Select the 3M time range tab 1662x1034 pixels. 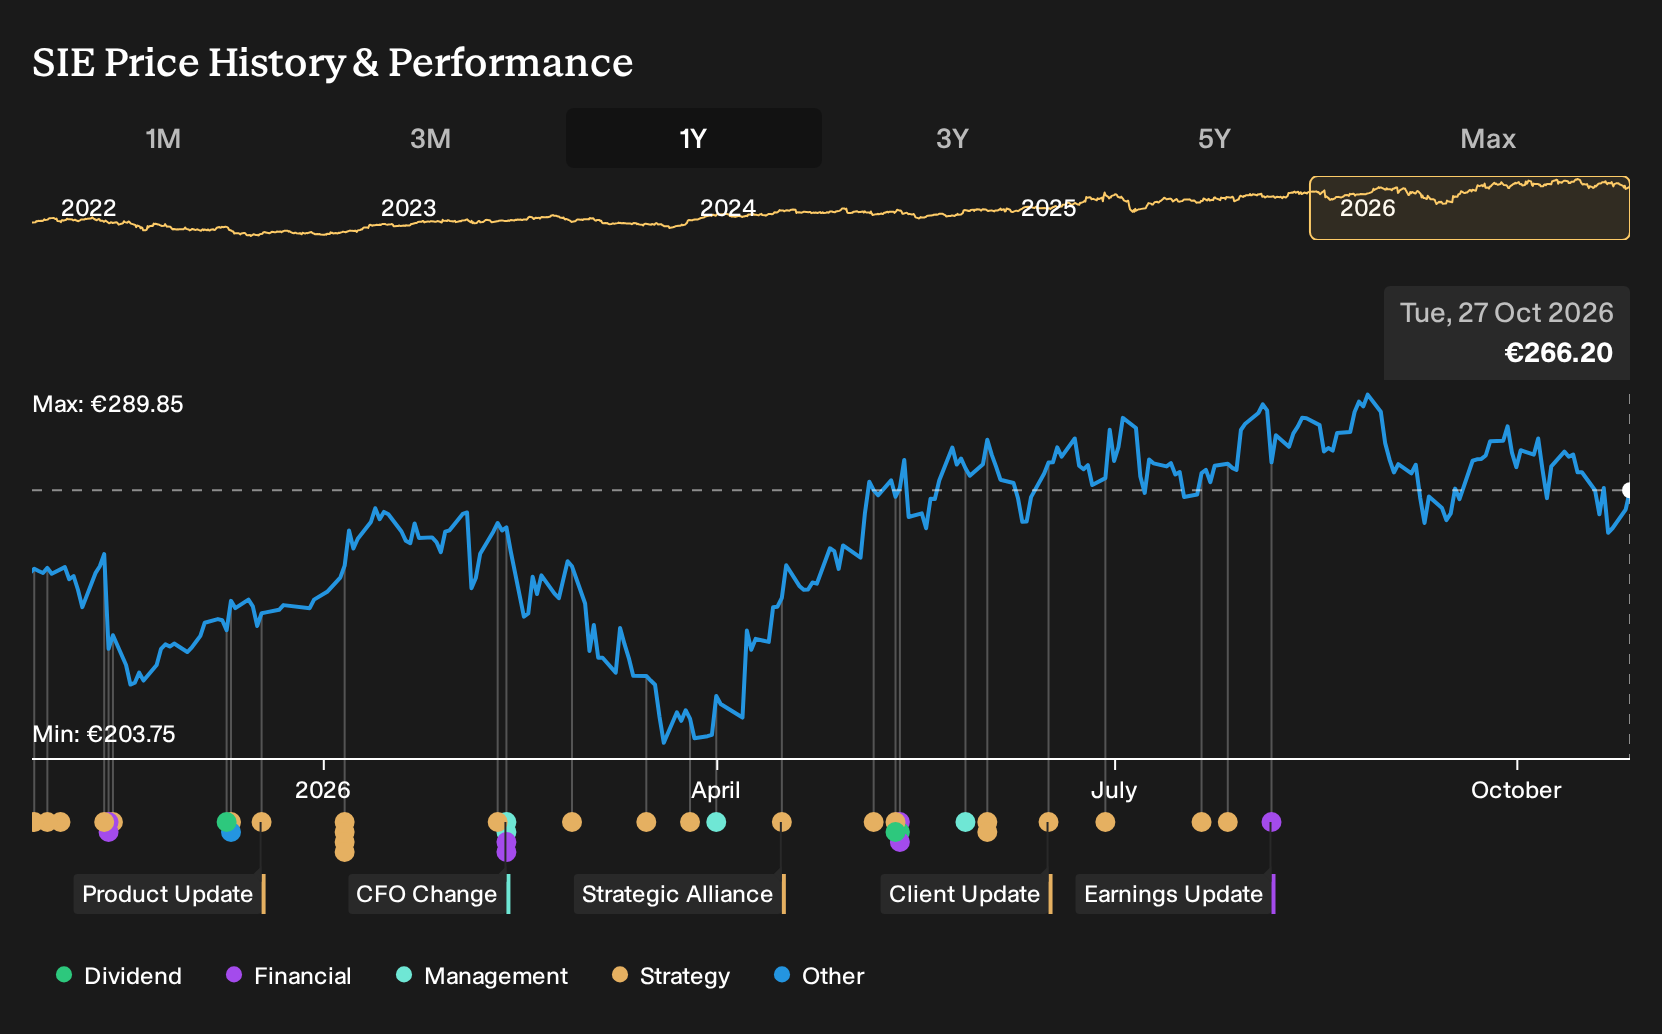[430, 138]
